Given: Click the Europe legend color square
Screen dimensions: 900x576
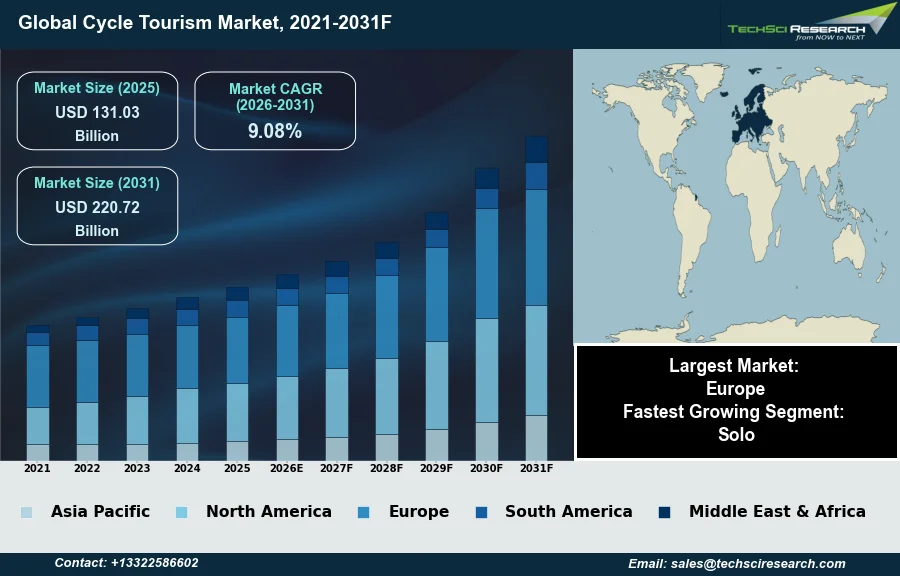Looking at the screenshot, I should (363, 512).
